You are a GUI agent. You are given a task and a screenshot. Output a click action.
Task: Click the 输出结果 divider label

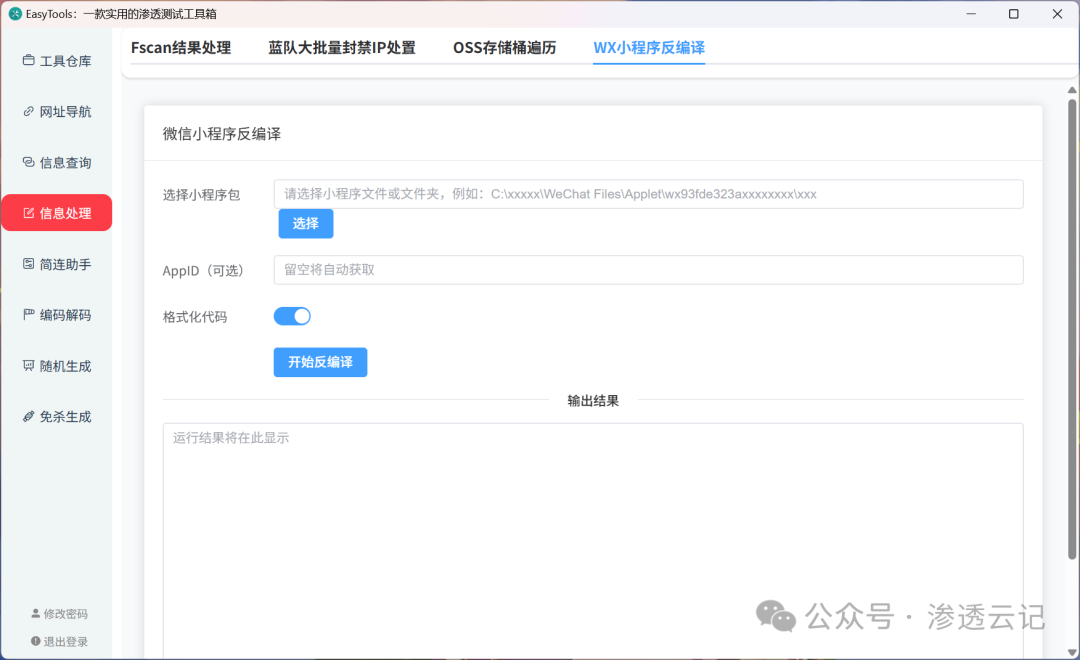[x=593, y=400]
